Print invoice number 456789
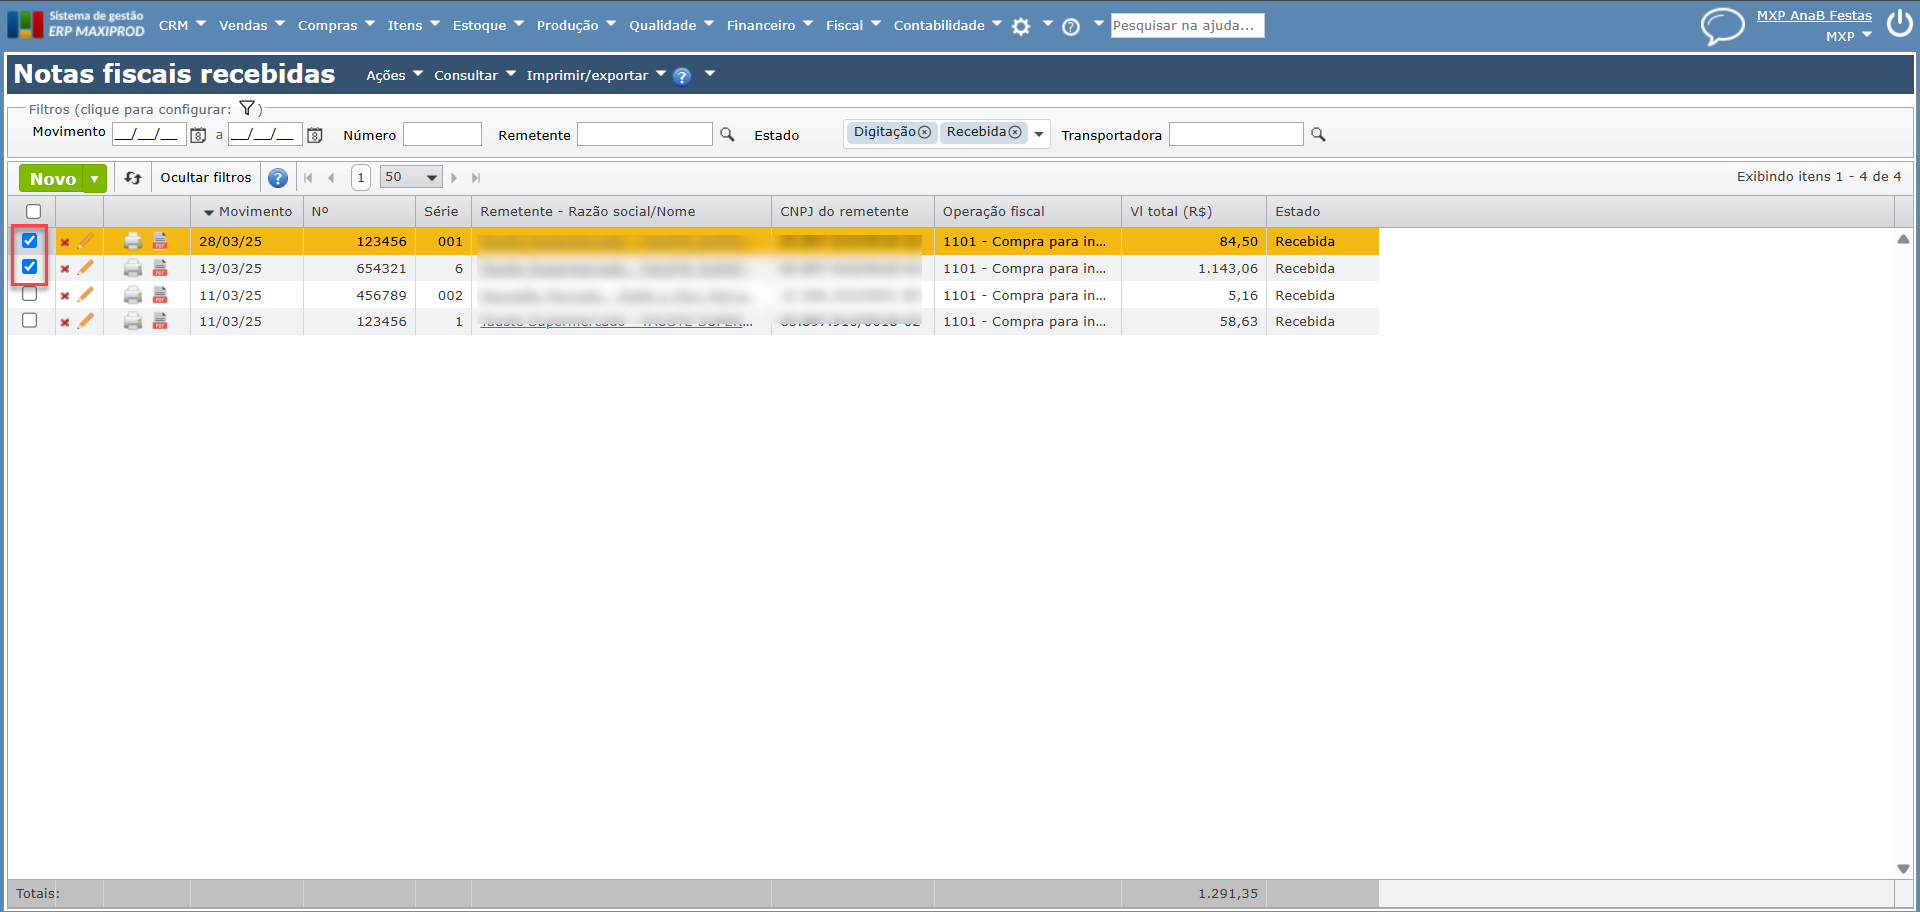This screenshot has height=912, width=1920. point(132,295)
